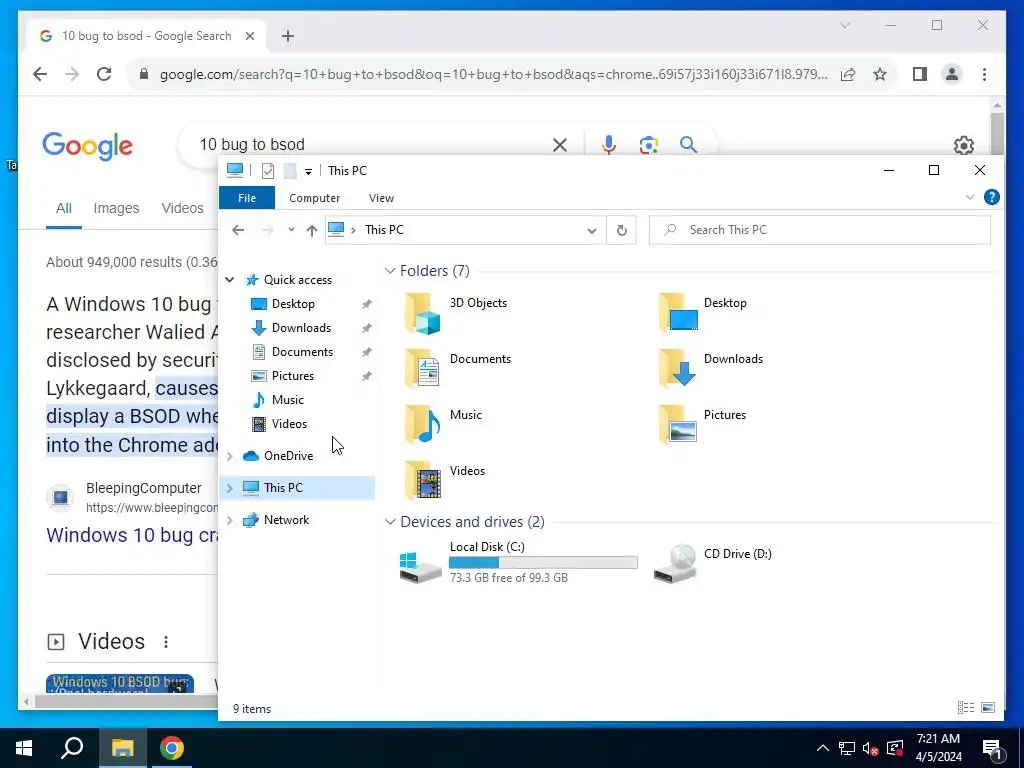
Task: Open Chrome side panel icon
Action: (x=920, y=74)
